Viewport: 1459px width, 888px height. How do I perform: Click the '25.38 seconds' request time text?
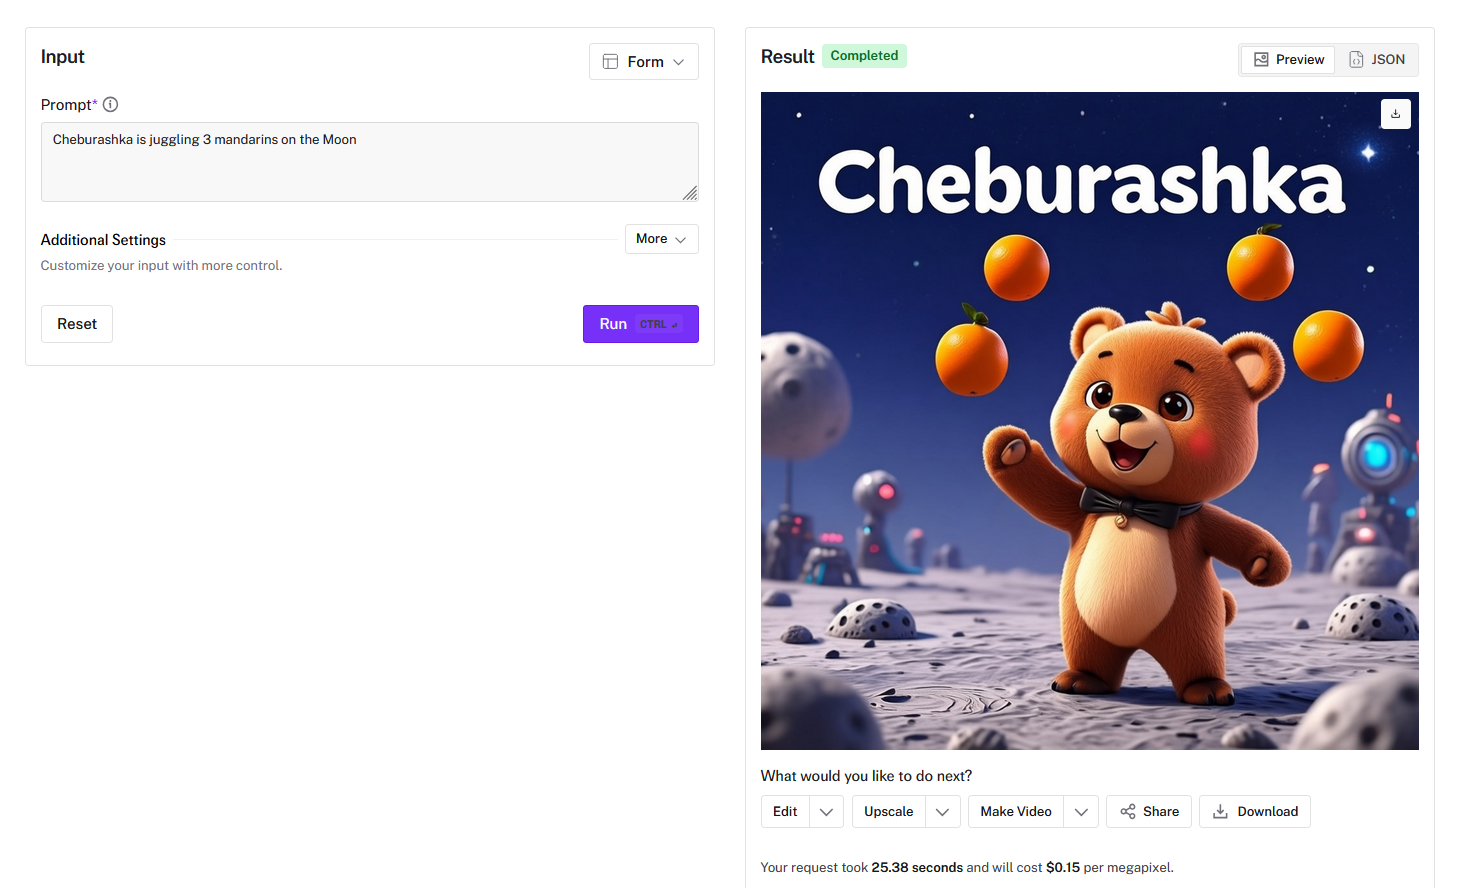click(x=917, y=868)
